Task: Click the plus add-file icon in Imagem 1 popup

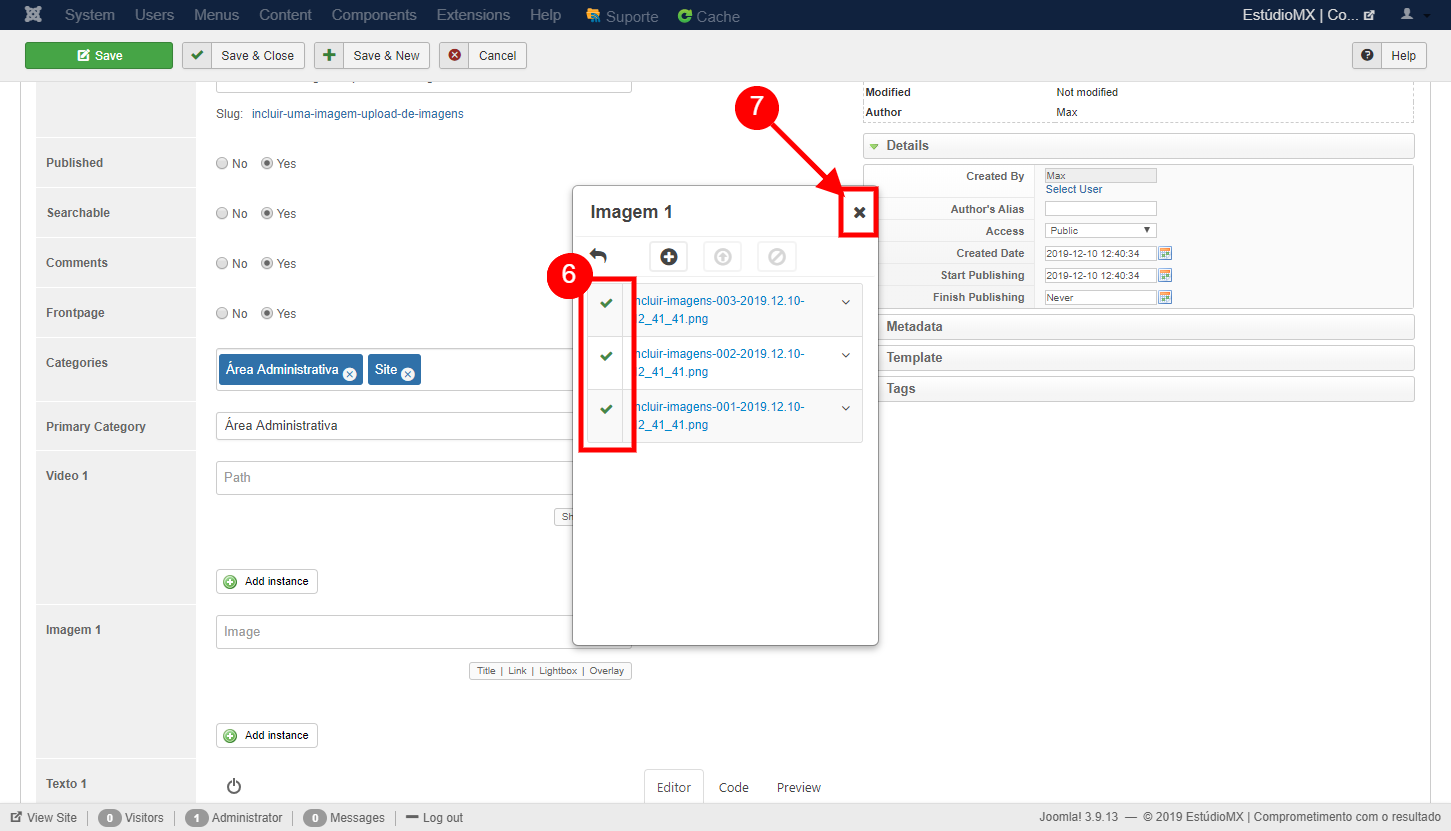Action: (x=668, y=257)
